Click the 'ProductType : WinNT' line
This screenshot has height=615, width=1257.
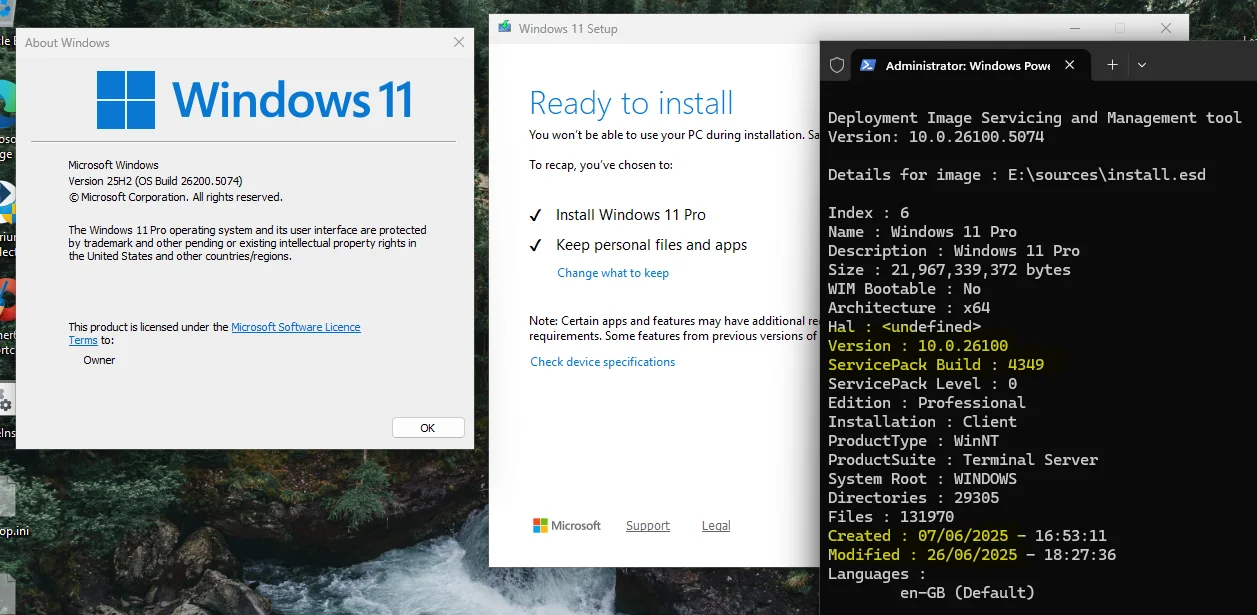pos(913,441)
